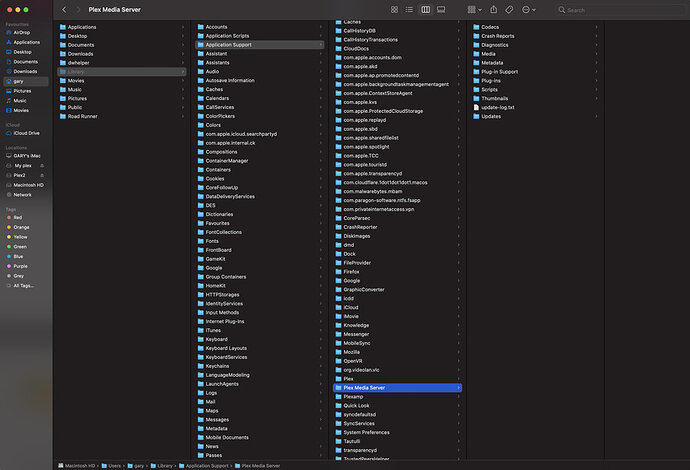Open Music in the sidebar

coord(20,101)
